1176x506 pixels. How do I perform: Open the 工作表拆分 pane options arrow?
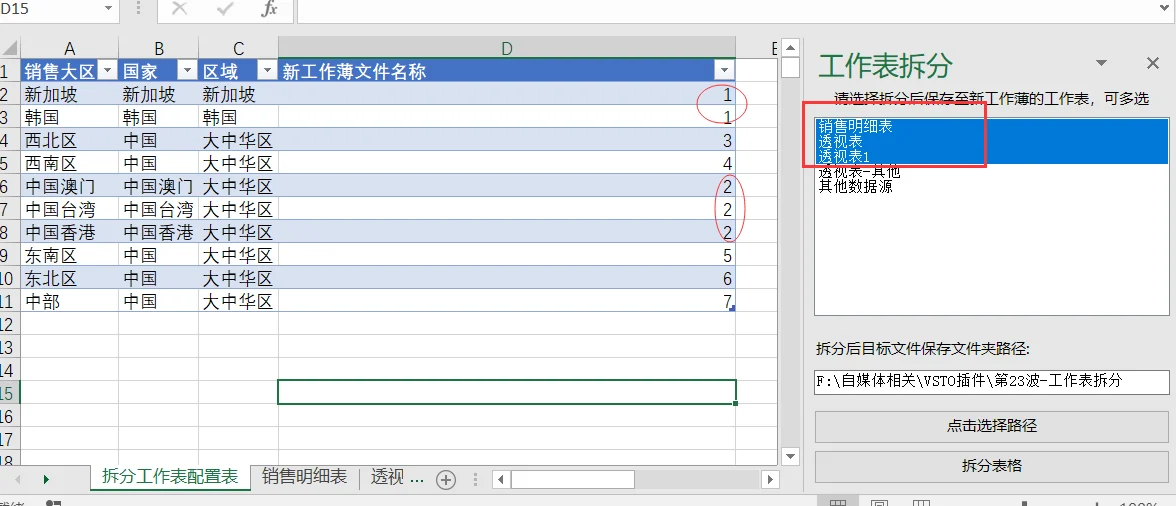[x=1102, y=63]
